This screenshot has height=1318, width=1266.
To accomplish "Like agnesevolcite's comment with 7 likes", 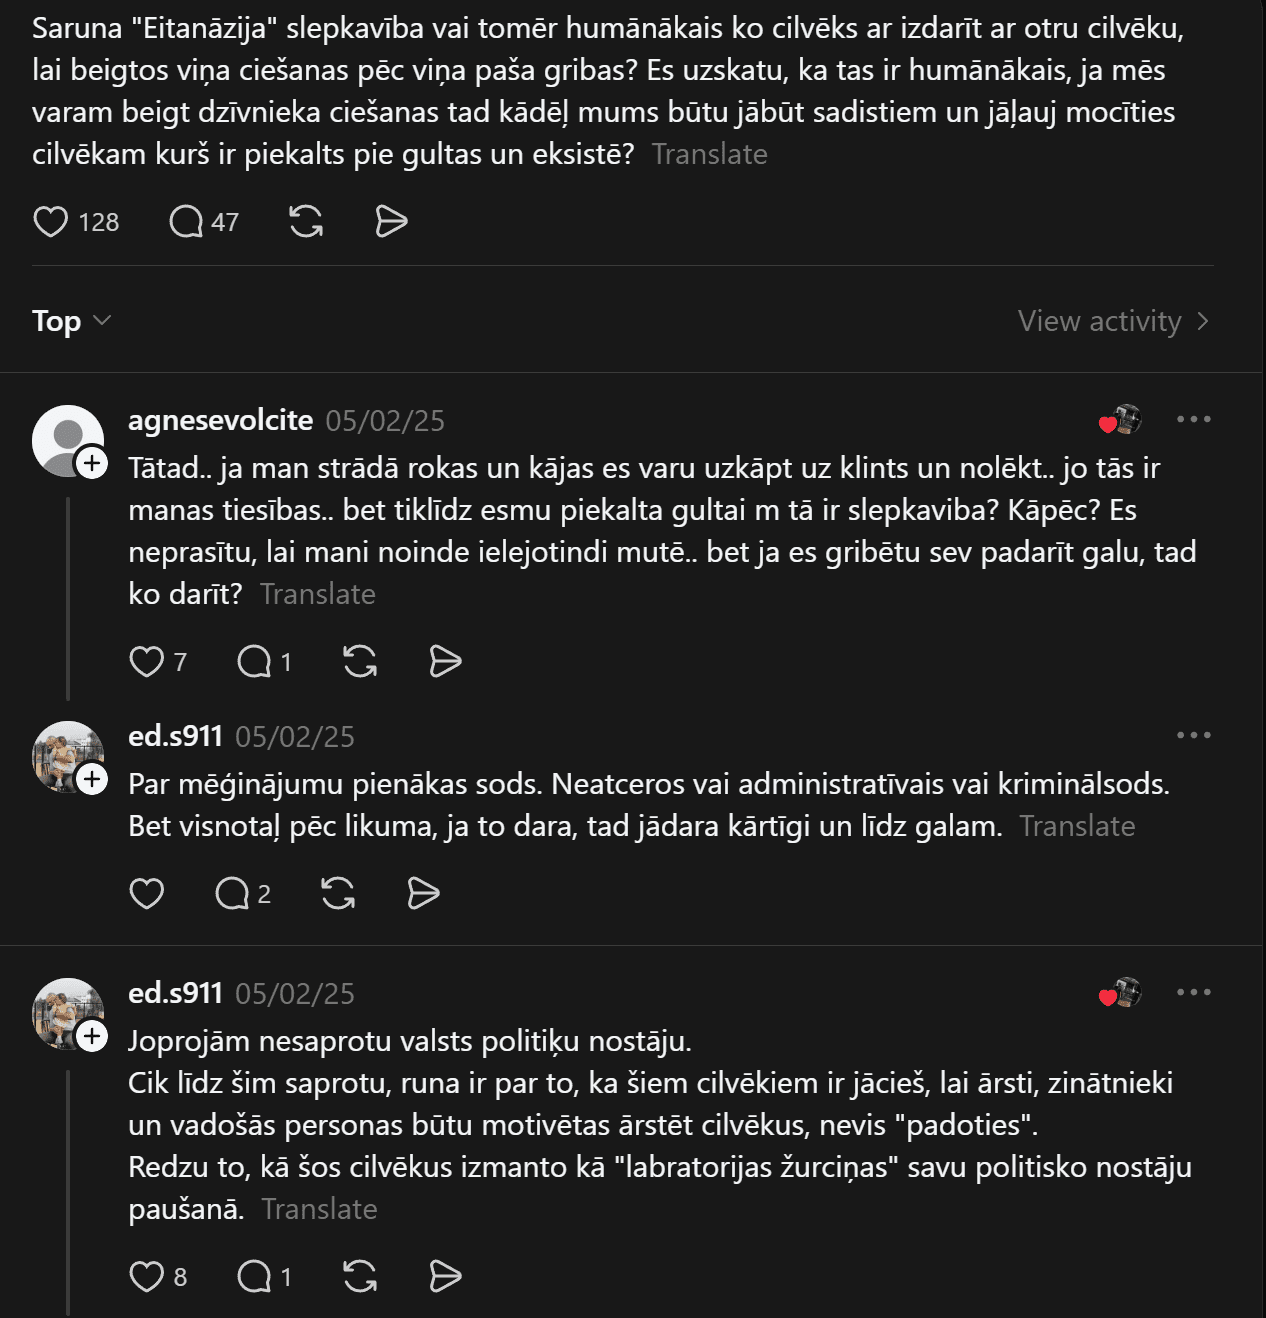I will [x=147, y=661].
